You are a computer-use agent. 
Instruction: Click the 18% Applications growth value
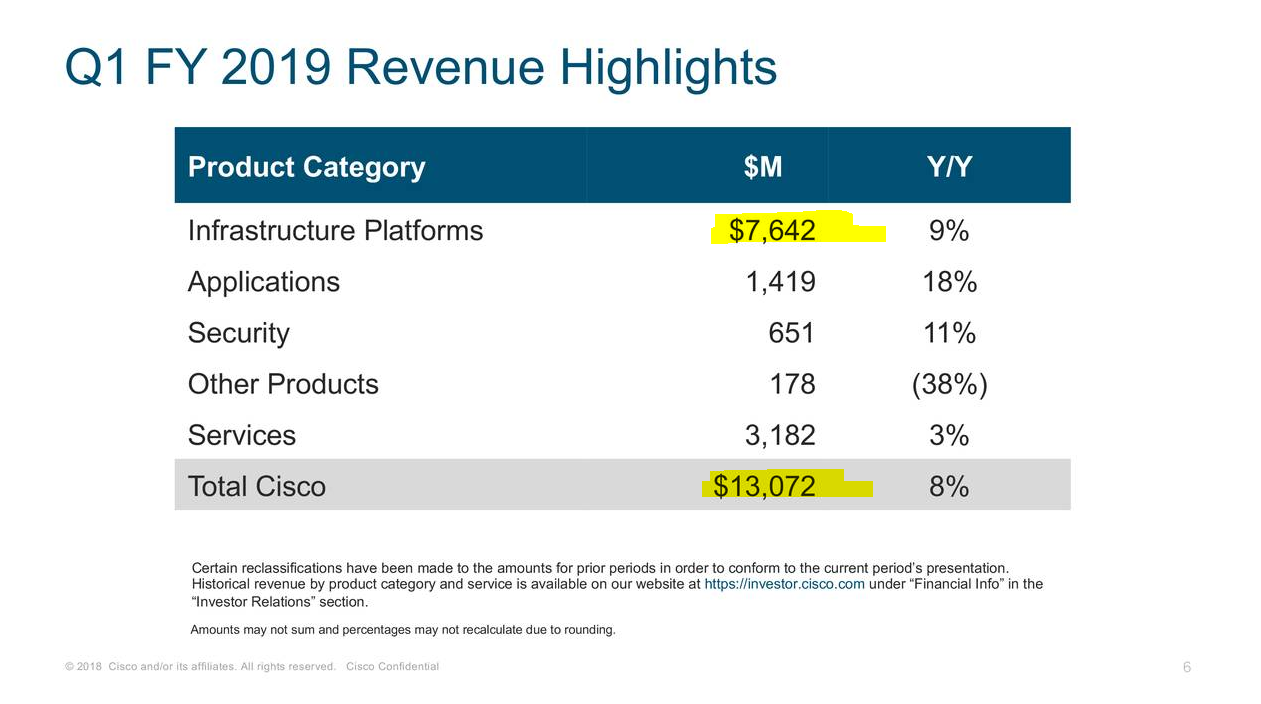tap(949, 282)
